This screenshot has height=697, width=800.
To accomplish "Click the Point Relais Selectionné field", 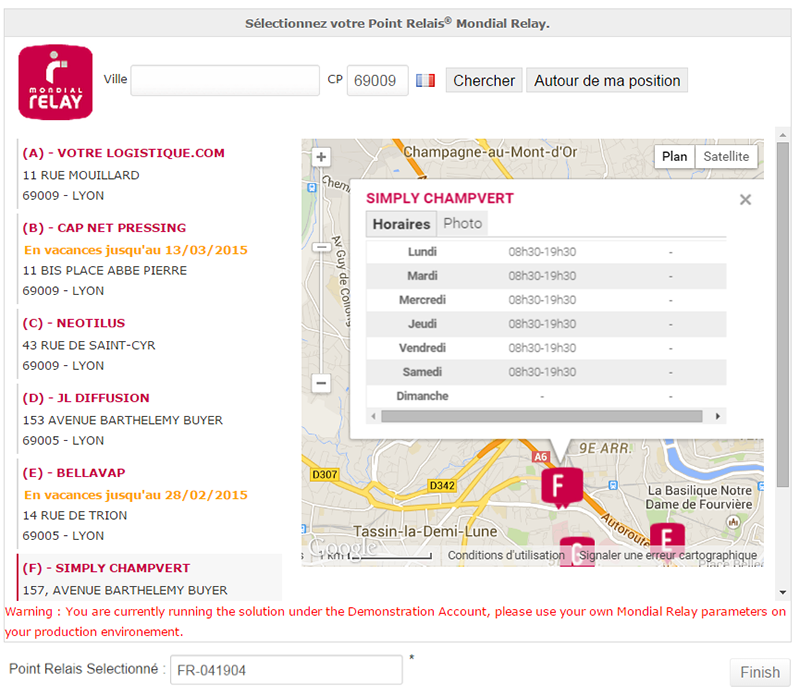I will 286,670.
